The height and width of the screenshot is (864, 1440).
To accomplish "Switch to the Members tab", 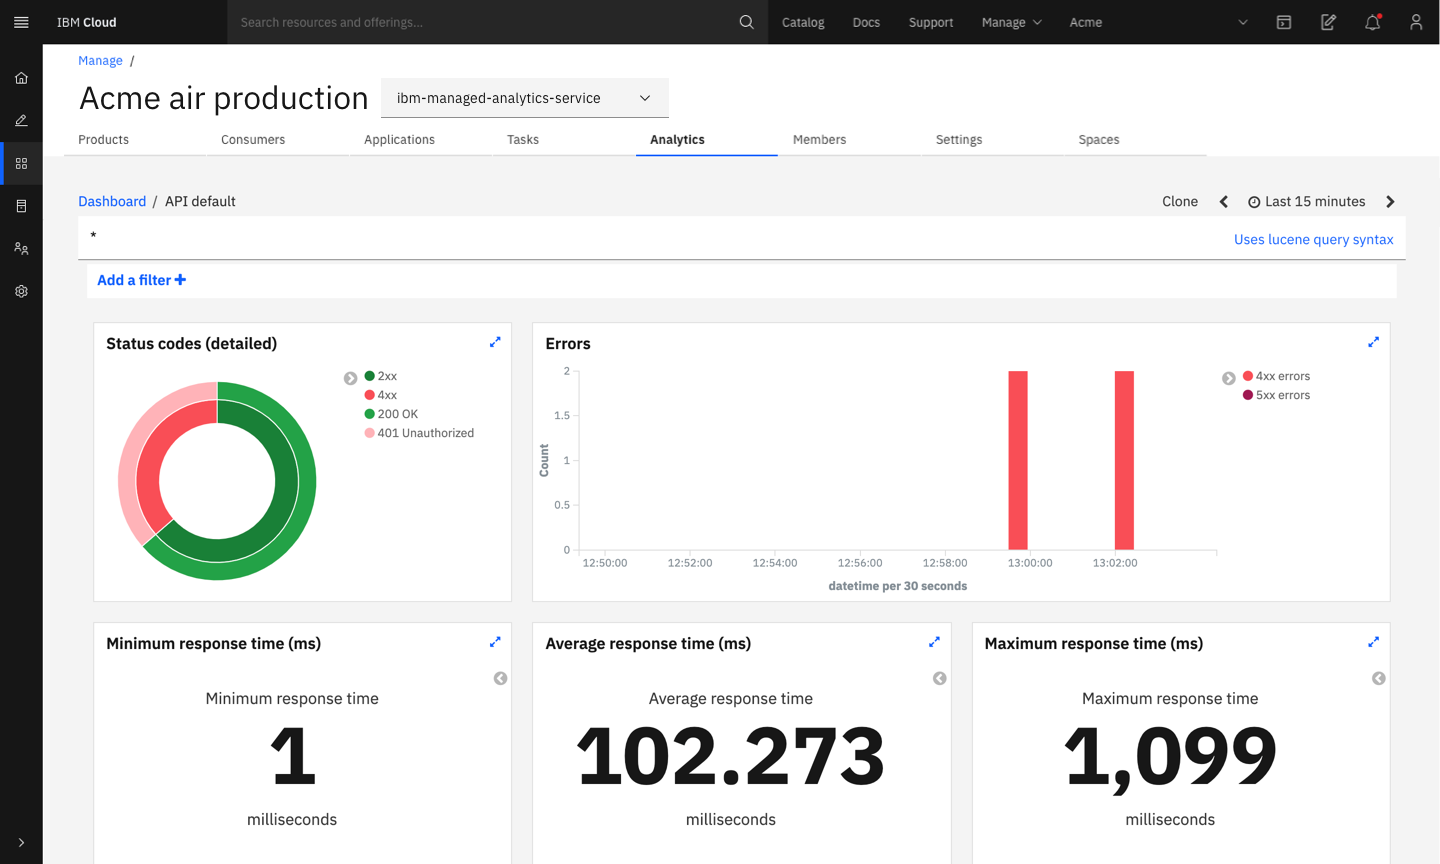I will coord(819,140).
